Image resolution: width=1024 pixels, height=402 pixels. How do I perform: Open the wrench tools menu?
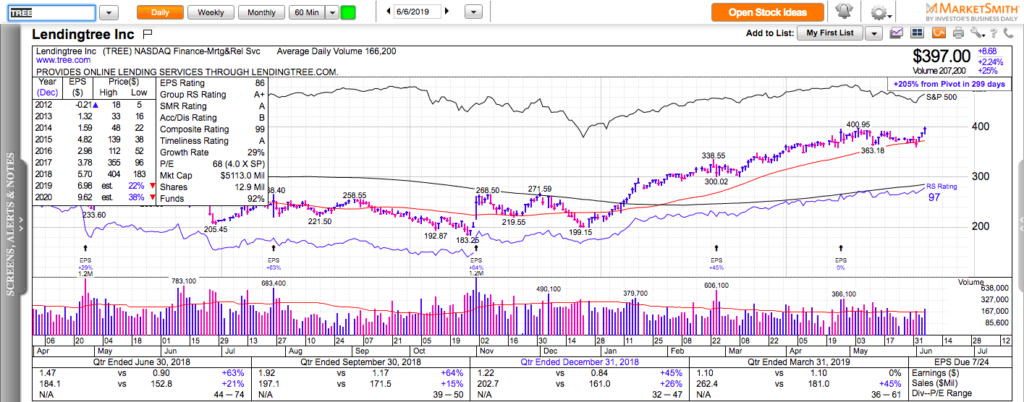point(976,33)
